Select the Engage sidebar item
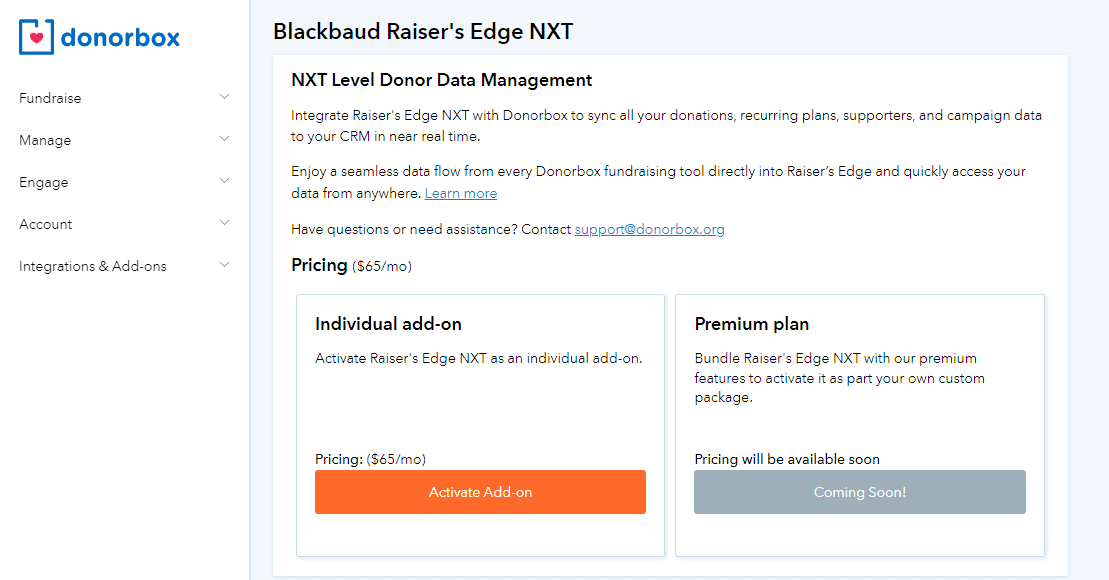The image size is (1109, 580). (x=44, y=182)
